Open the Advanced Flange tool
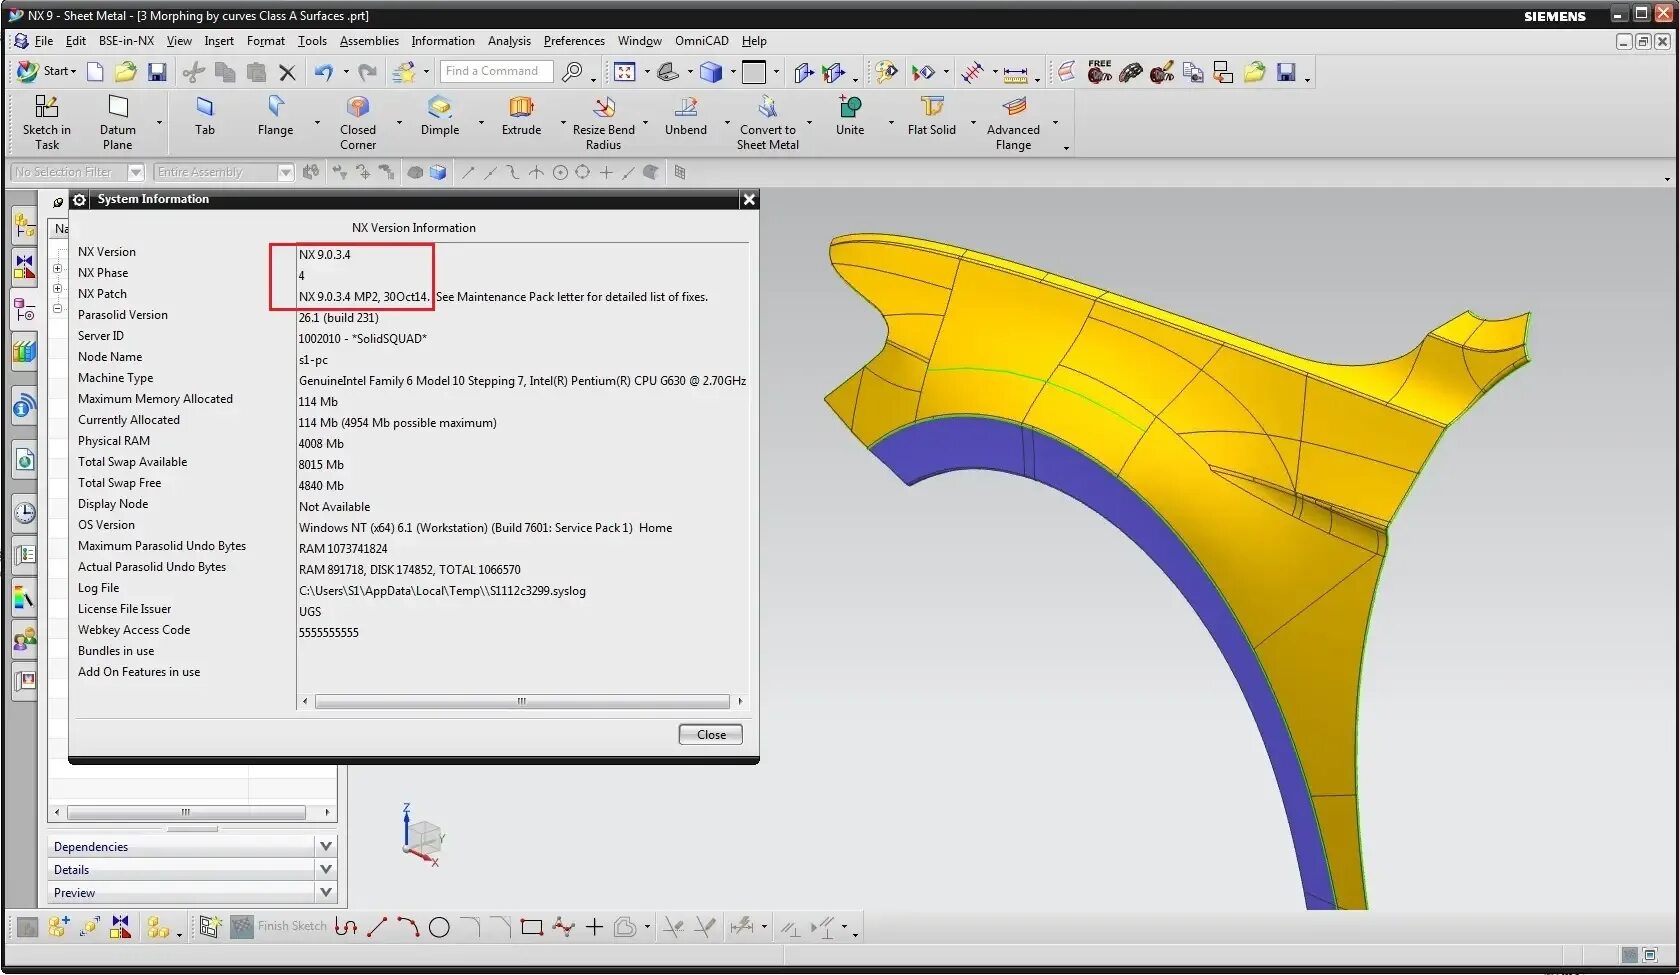 (1013, 122)
